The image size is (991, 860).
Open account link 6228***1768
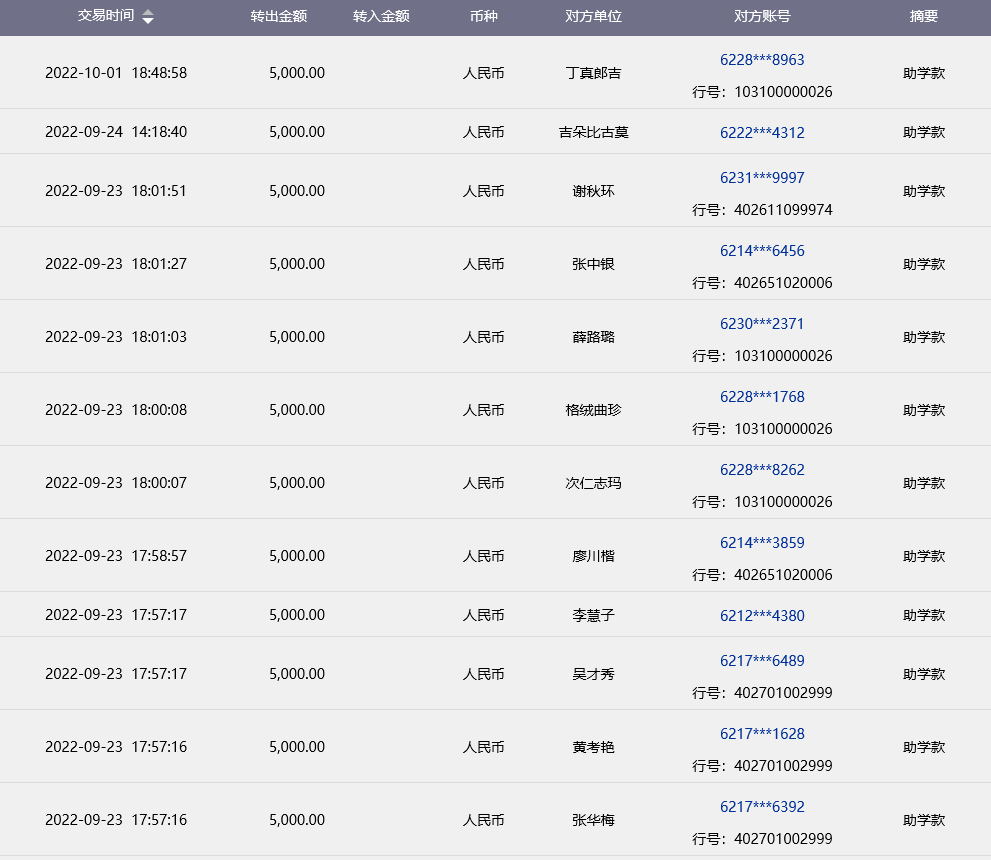pyautogui.click(x=762, y=397)
